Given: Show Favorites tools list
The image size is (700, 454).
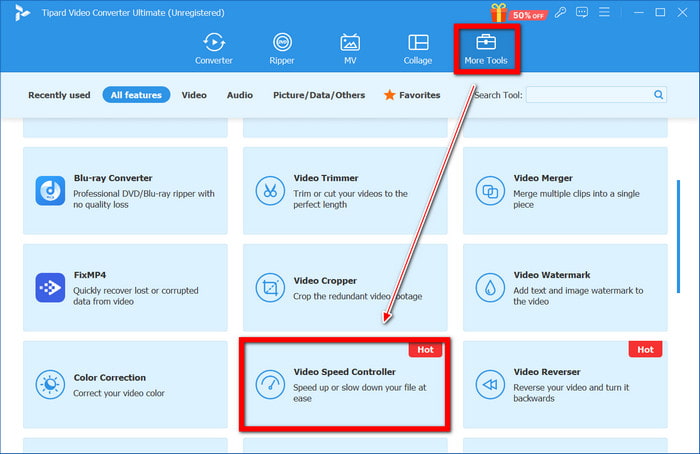Looking at the screenshot, I should [411, 95].
